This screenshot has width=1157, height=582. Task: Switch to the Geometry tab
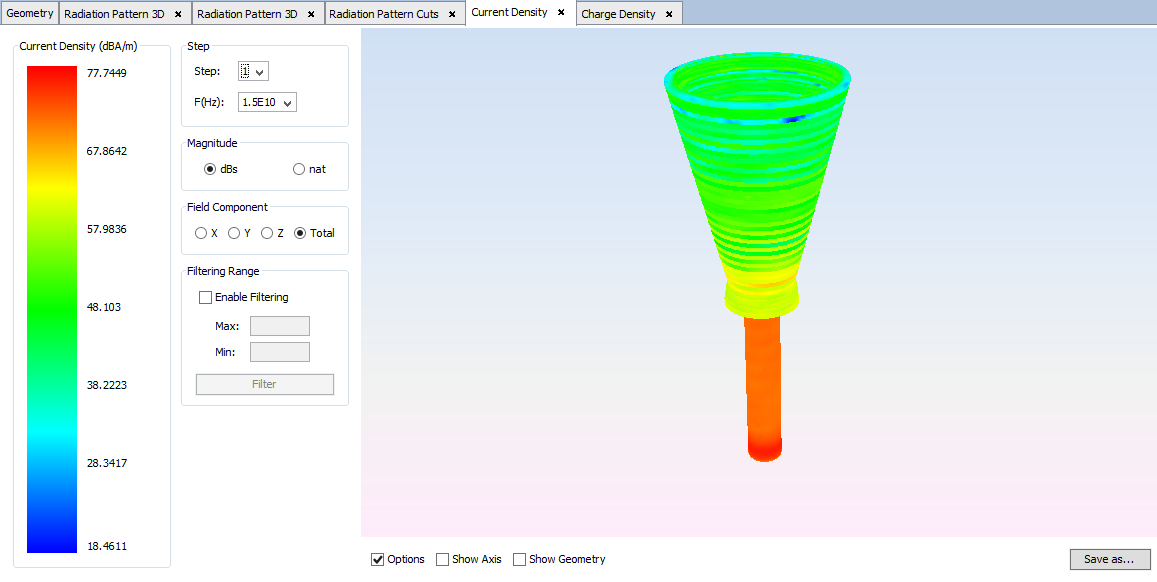(x=30, y=14)
